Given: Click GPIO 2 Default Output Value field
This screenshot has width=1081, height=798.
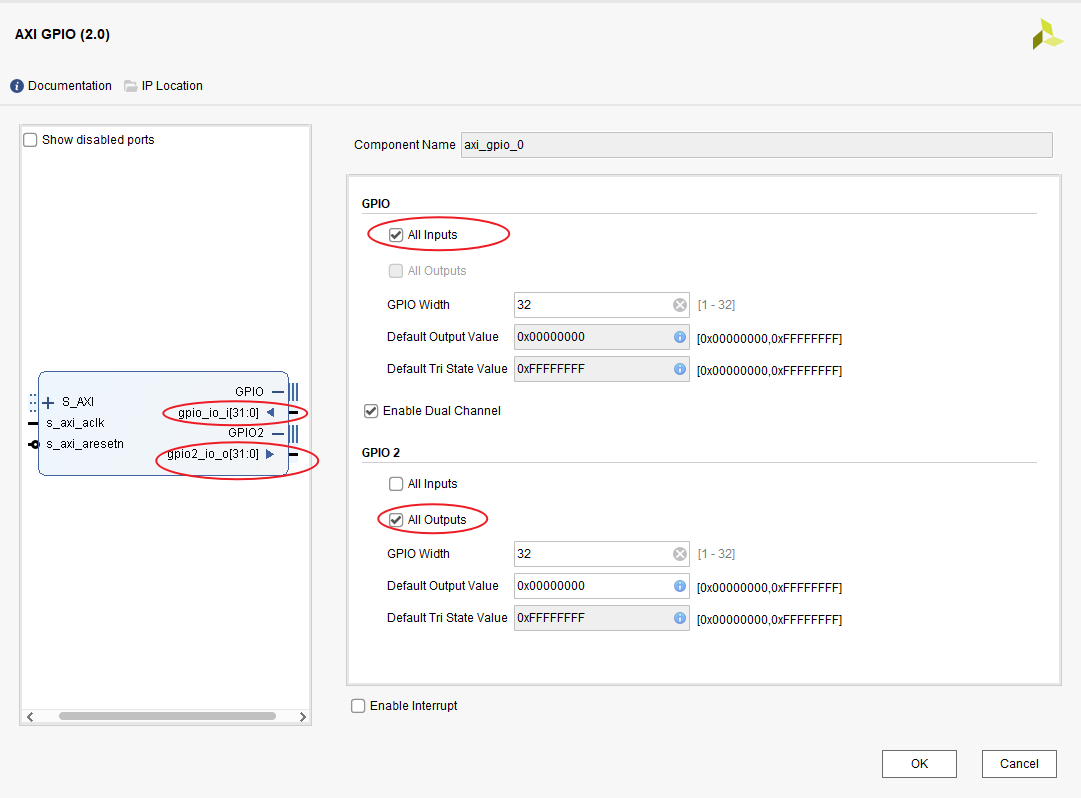Looking at the screenshot, I should (x=592, y=586).
